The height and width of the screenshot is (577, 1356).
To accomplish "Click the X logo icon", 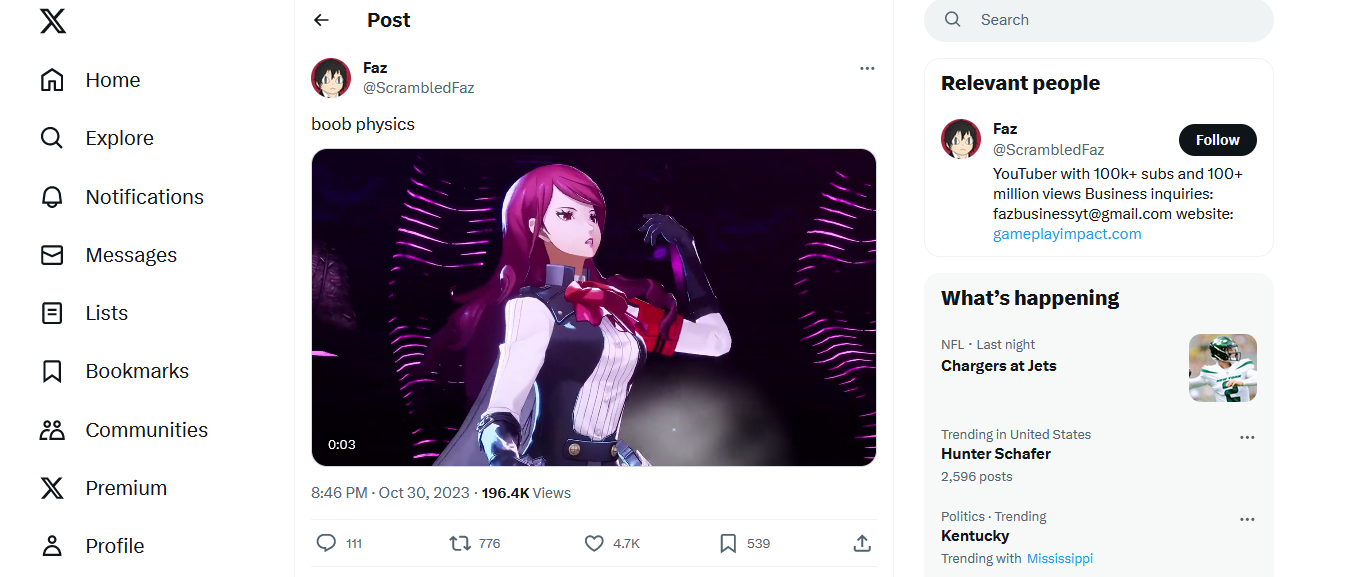I will coord(53,21).
